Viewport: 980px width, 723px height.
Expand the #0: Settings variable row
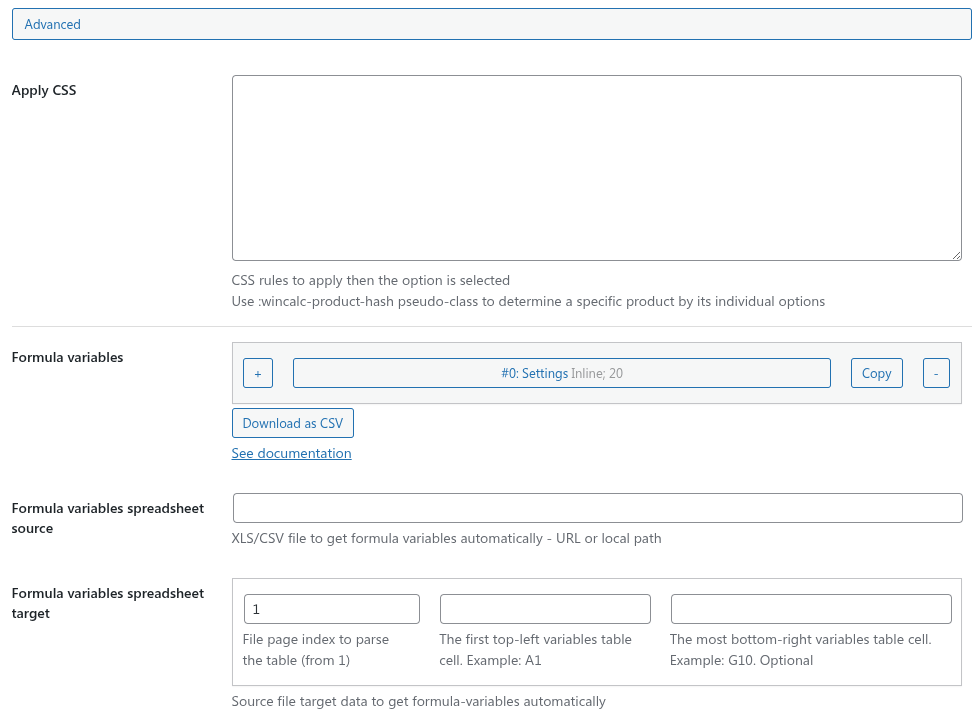[561, 373]
